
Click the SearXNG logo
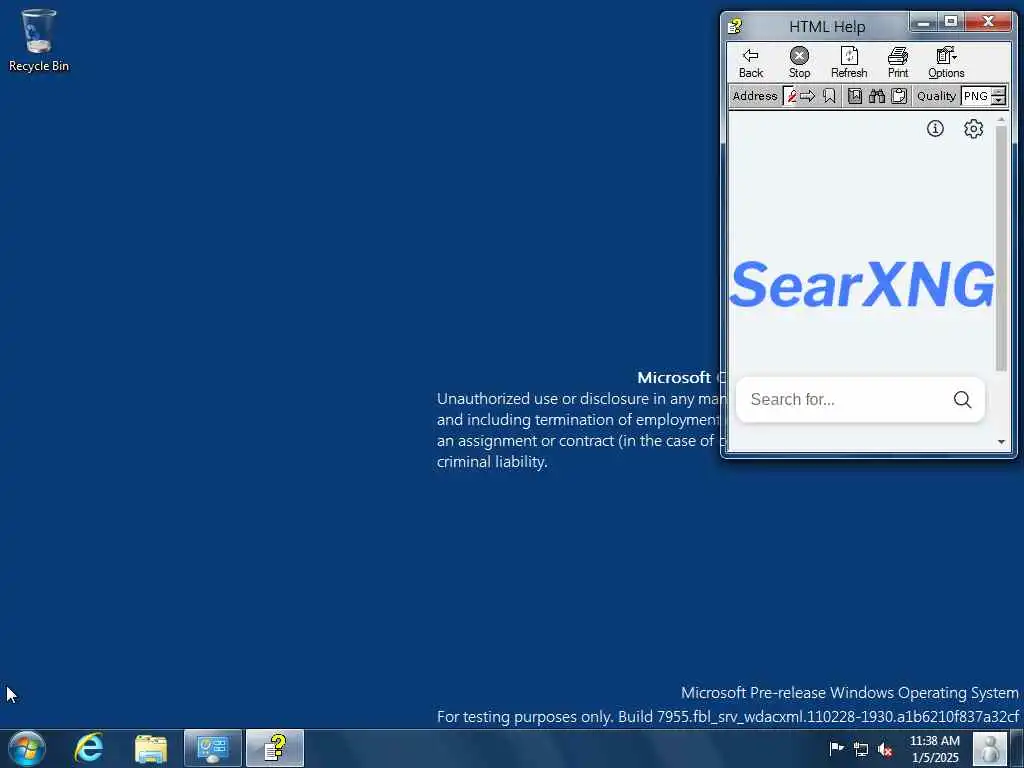862,284
